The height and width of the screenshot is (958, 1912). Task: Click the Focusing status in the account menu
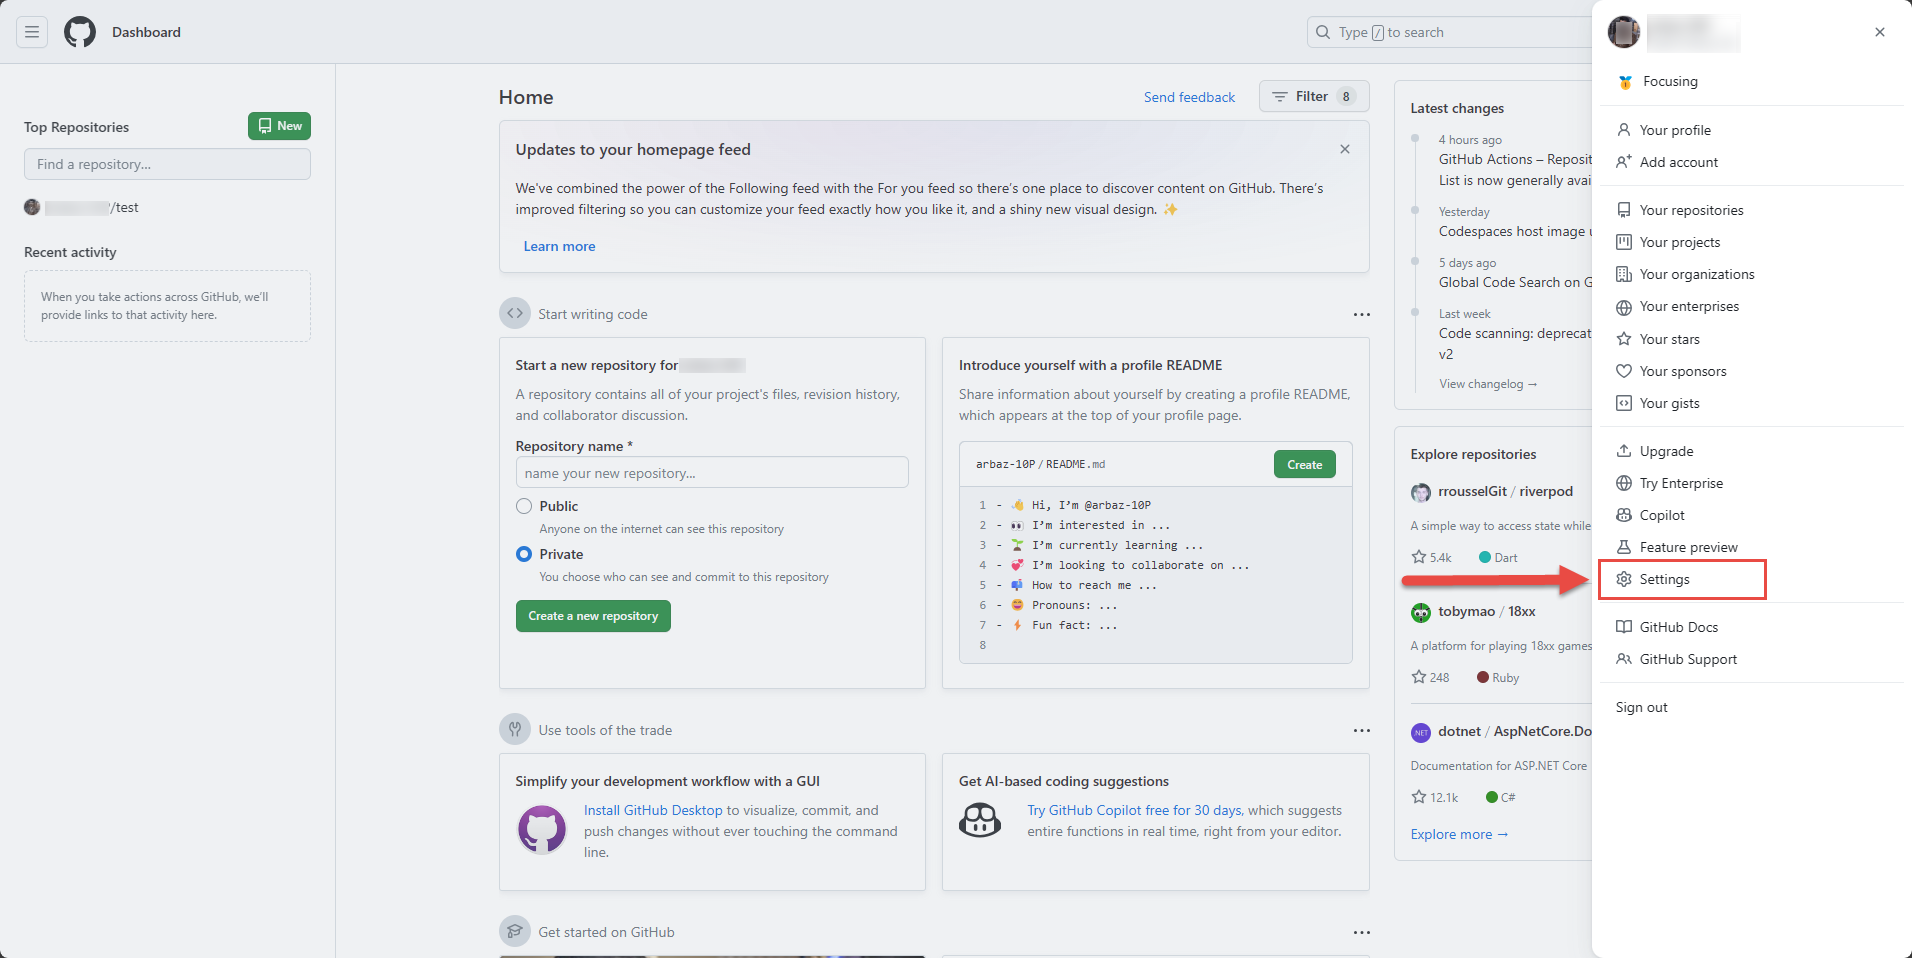pyautogui.click(x=1669, y=81)
